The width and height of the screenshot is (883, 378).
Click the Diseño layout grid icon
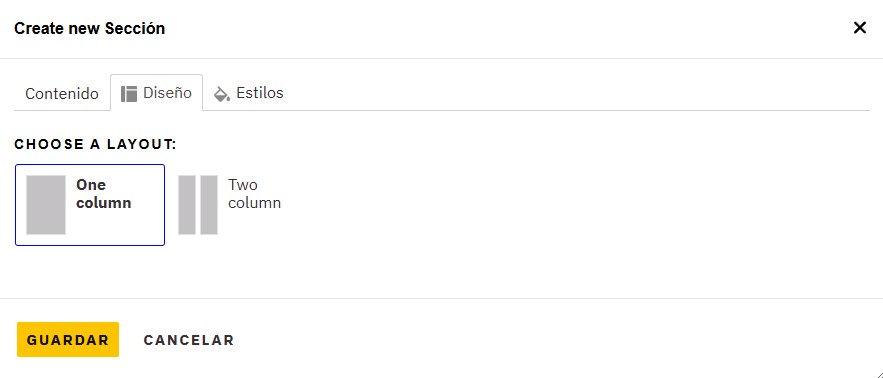tap(129, 94)
